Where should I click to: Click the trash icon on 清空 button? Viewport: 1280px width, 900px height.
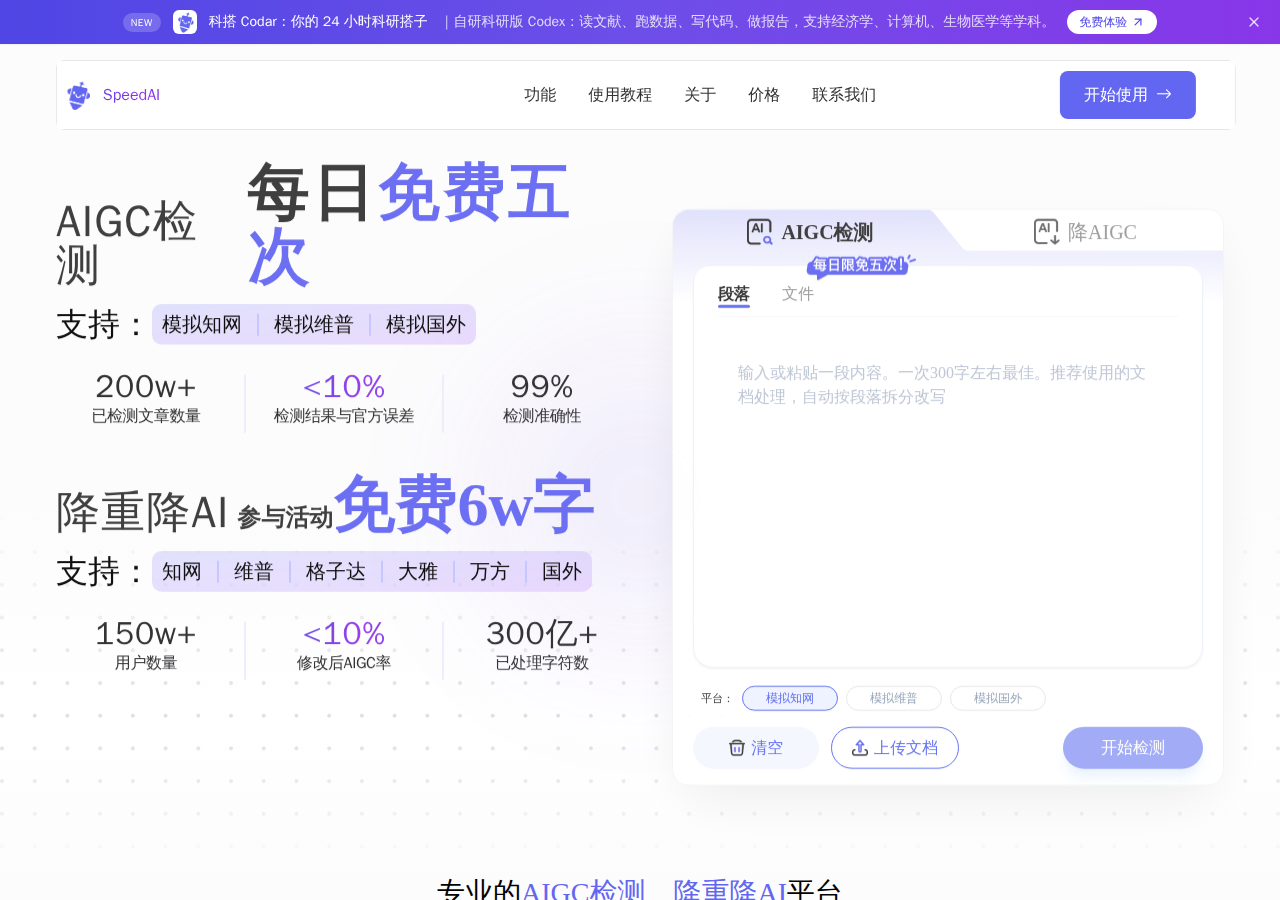(x=737, y=748)
